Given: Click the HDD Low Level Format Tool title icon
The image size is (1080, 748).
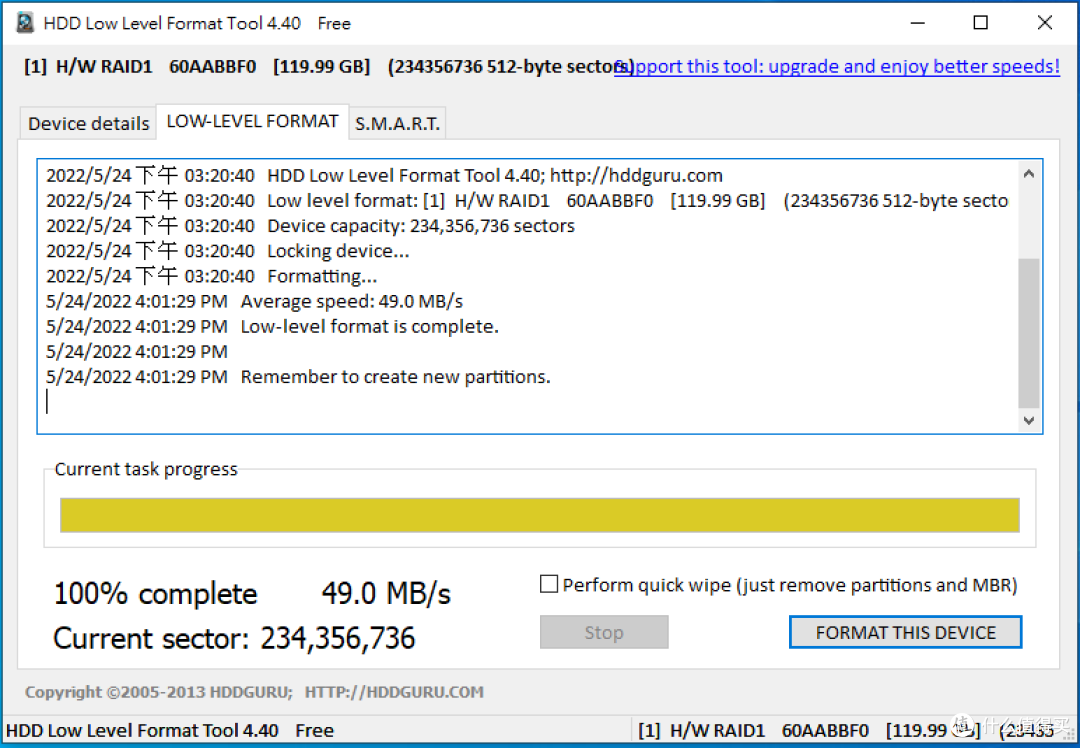Looking at the screenshot, I should click(25, 23).
